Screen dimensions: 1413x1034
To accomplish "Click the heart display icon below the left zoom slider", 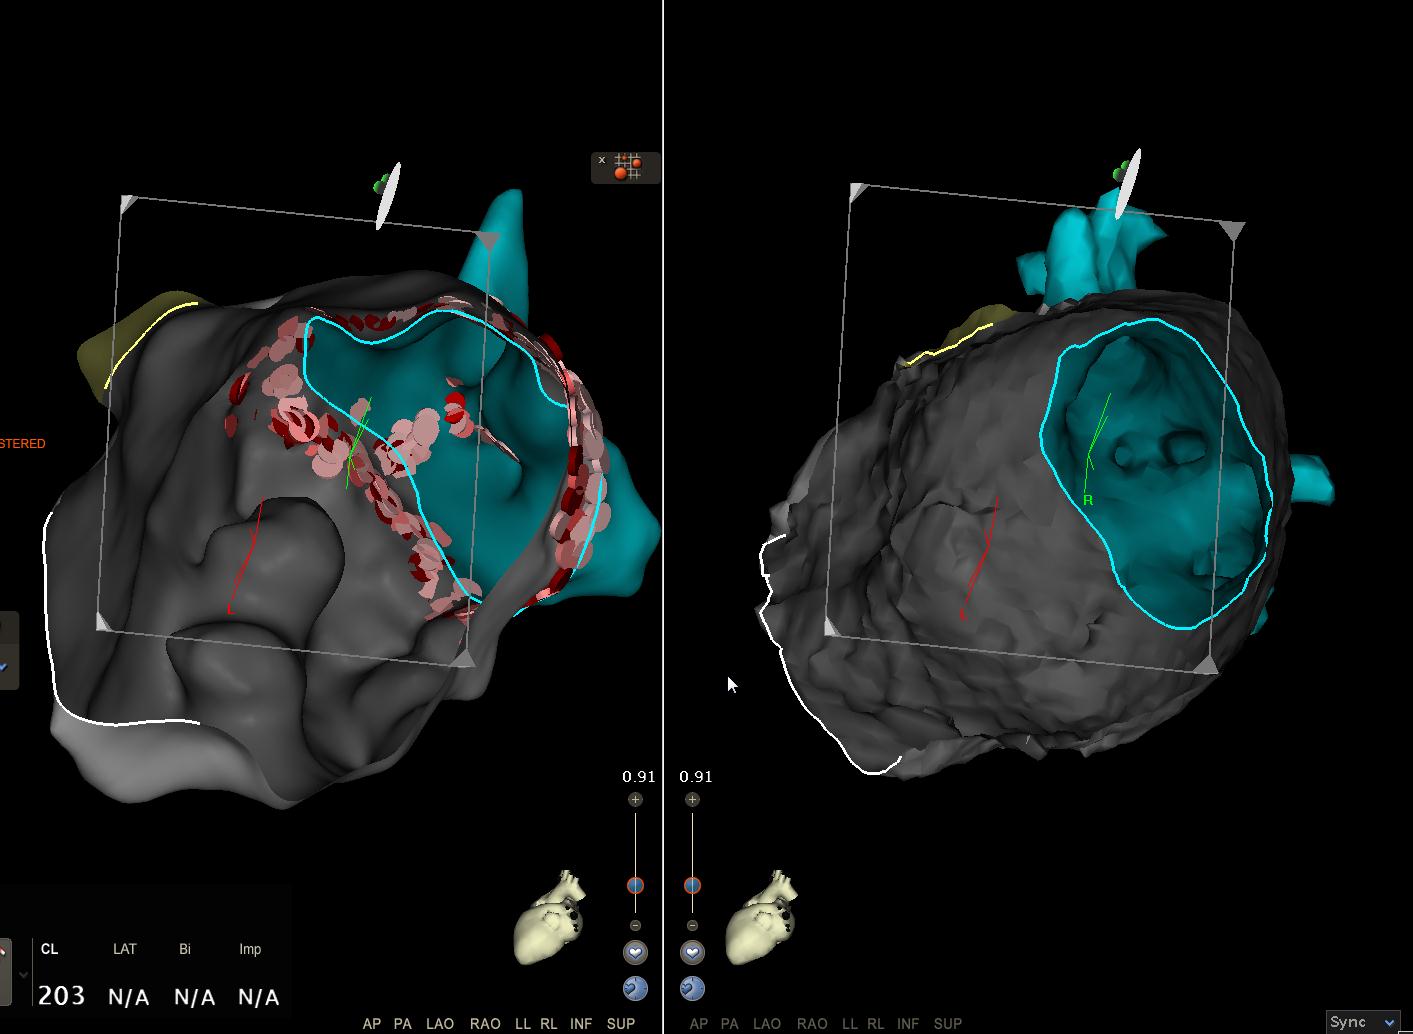I will pos(637,952).
